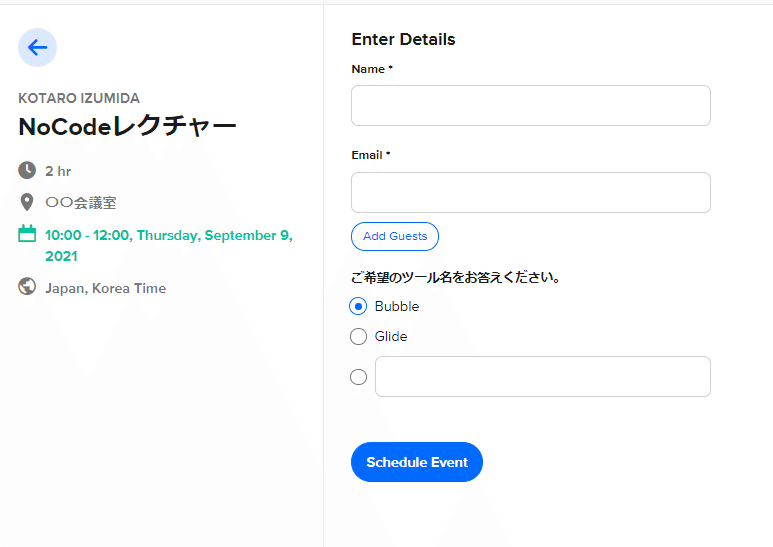Click the green calendar icon

(27, 234)
